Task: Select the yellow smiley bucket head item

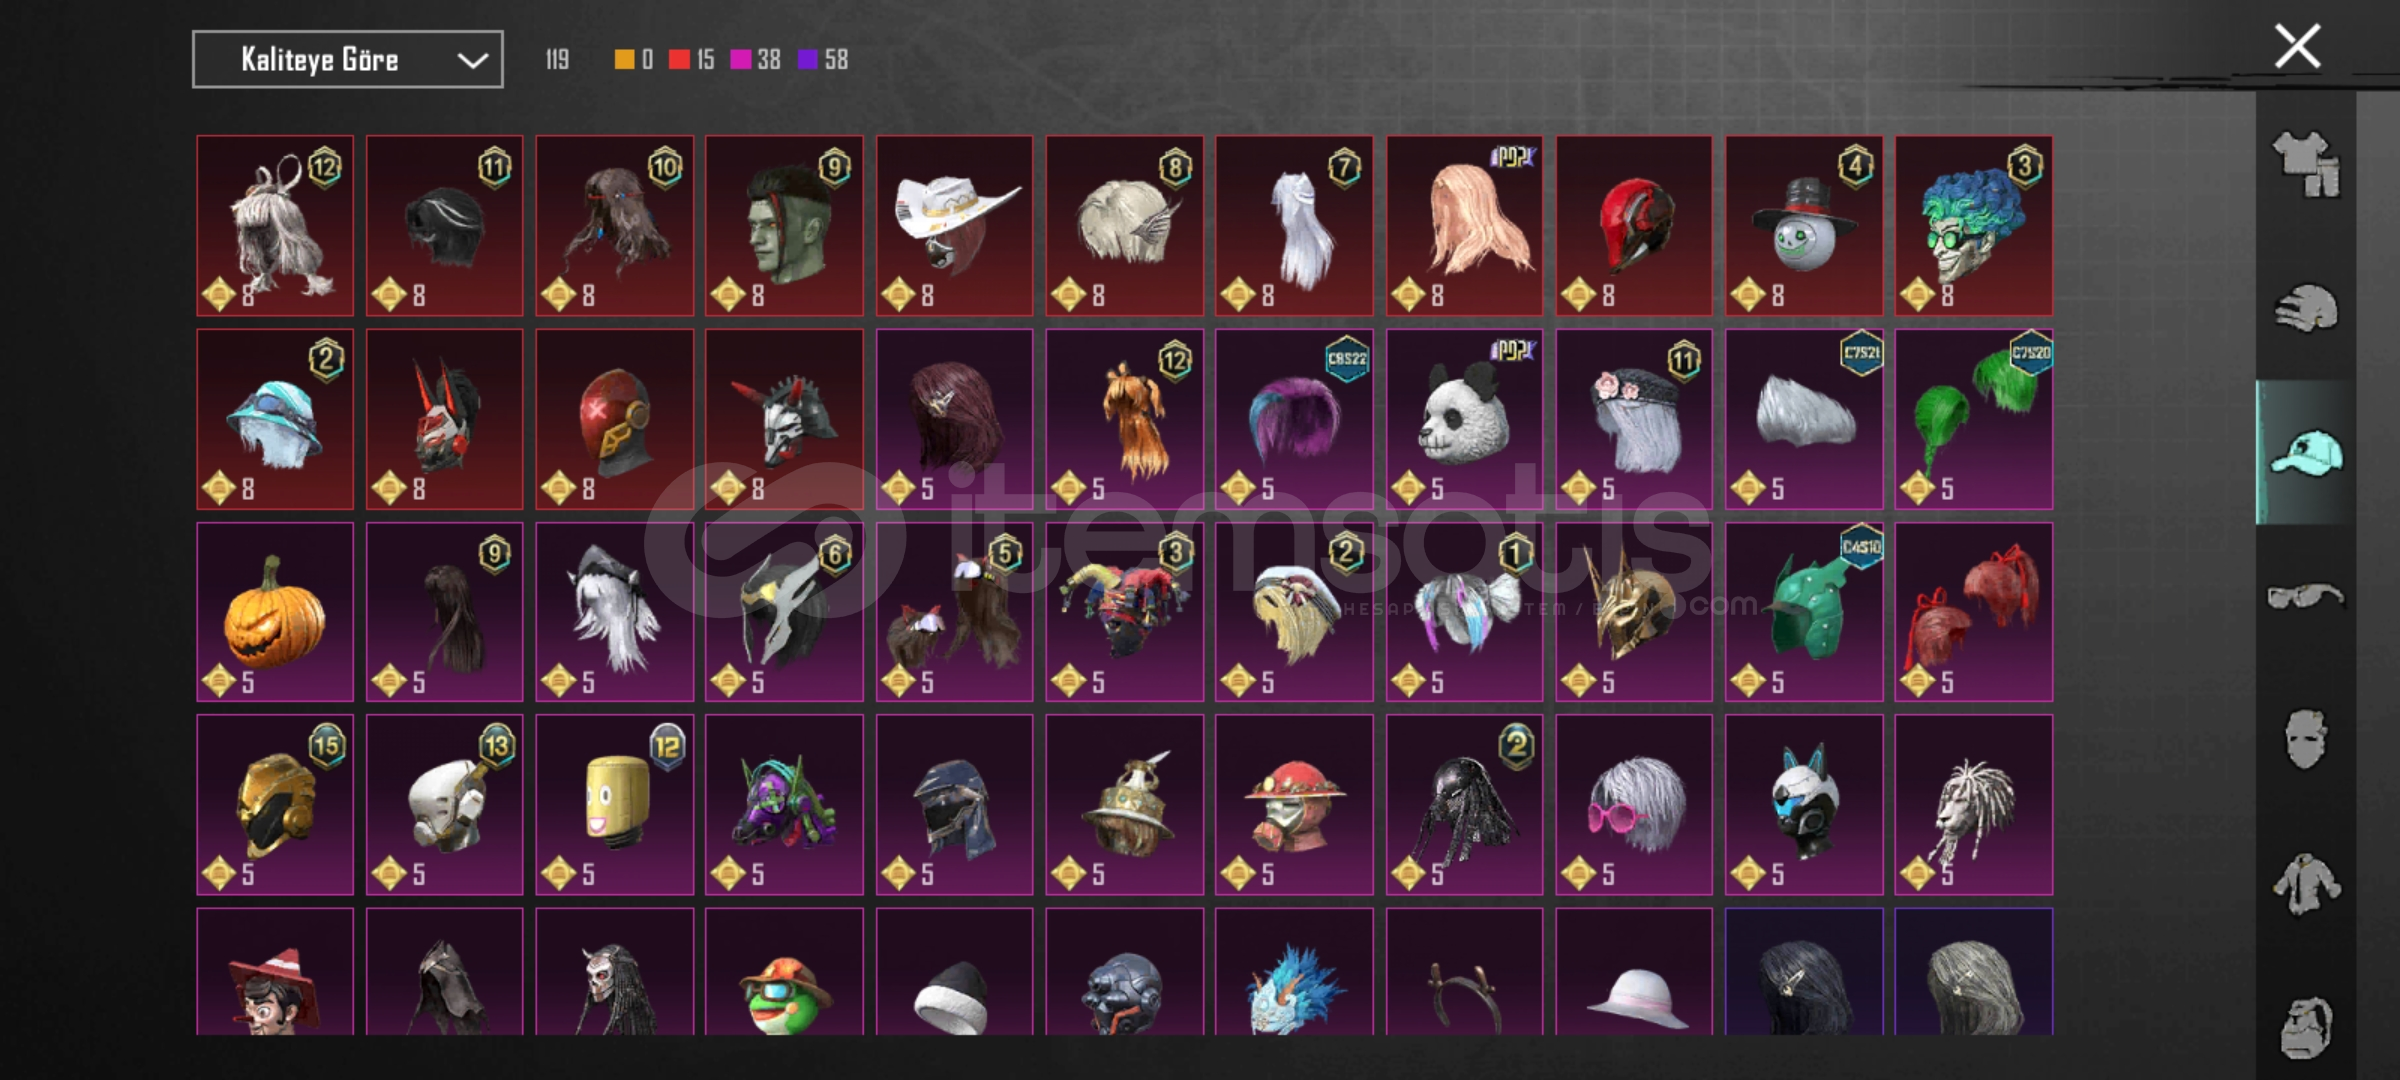Action: [x=614, y=805]
